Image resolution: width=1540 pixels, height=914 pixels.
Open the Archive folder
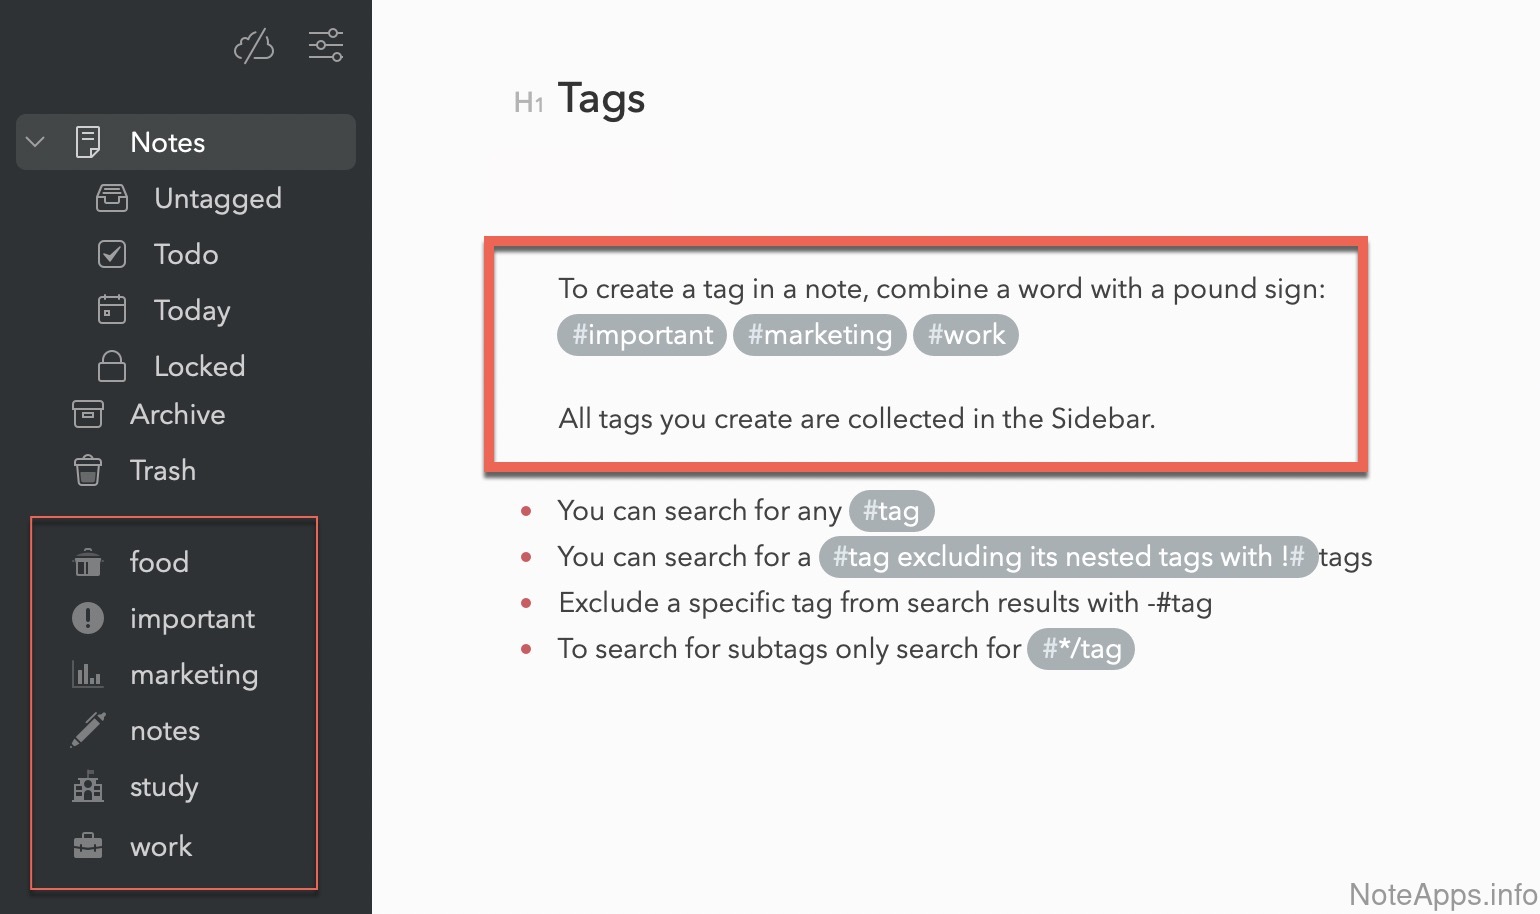tap(177, 414)
